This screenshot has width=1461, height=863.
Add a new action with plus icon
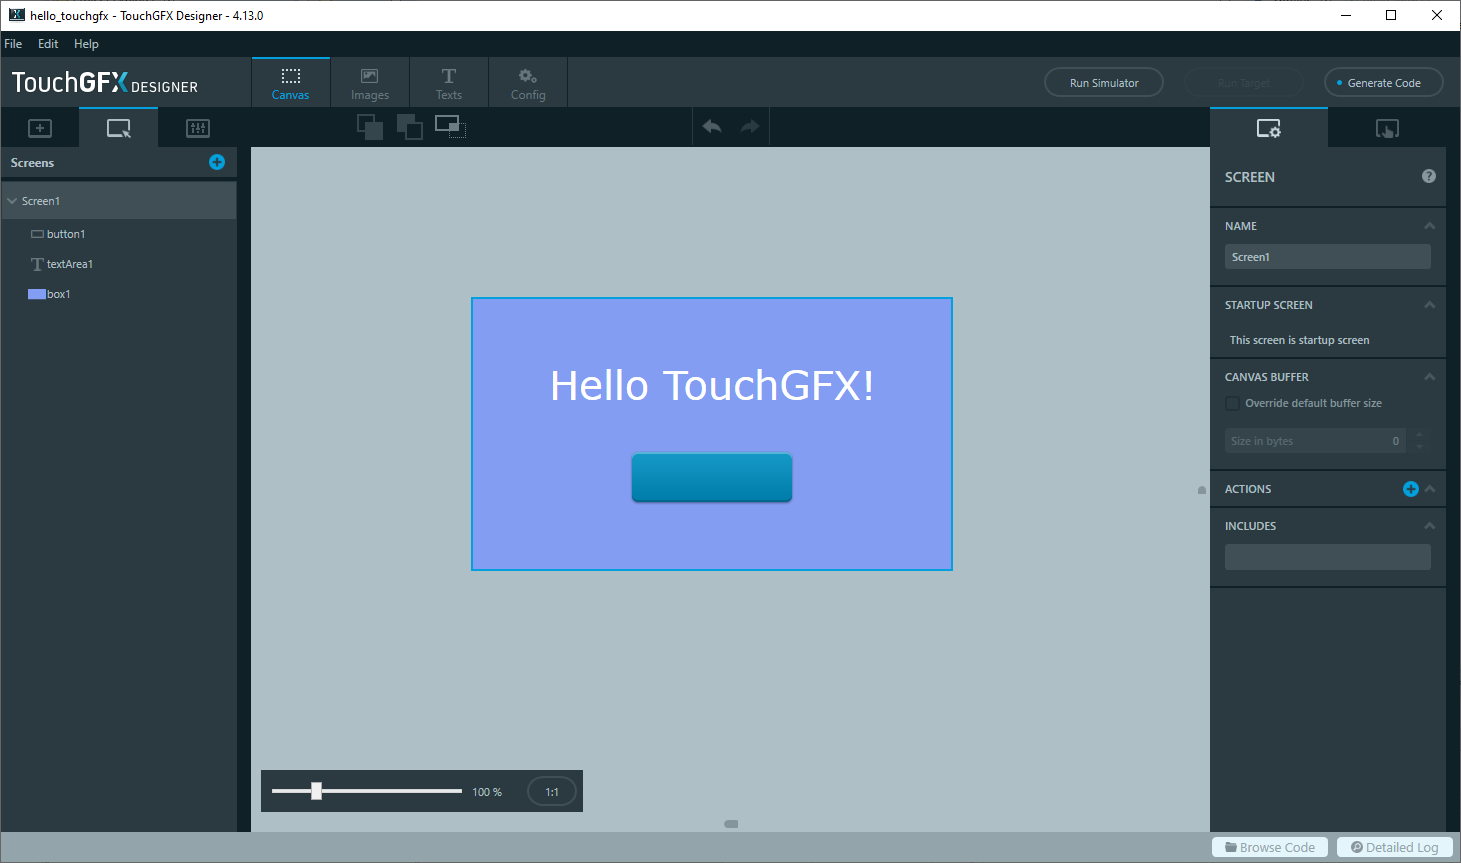click(1410, 489)
